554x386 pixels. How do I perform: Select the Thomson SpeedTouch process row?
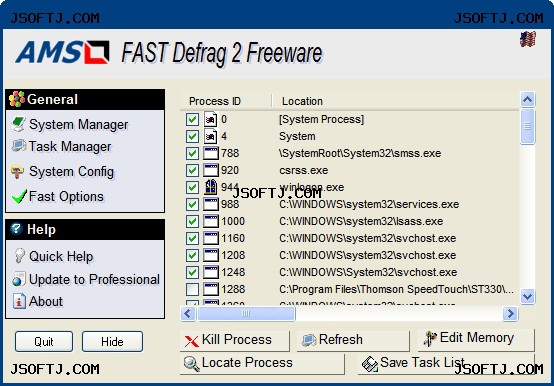coord(350,289)
